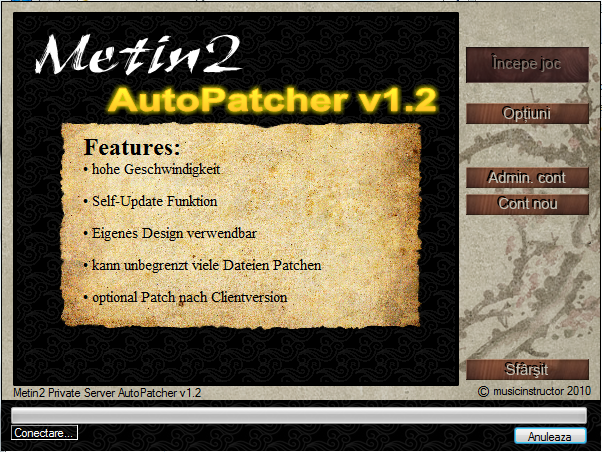Click the Features: heading
Screen dimensions: 602x452
pyautogui.click(x=132, y=147)
